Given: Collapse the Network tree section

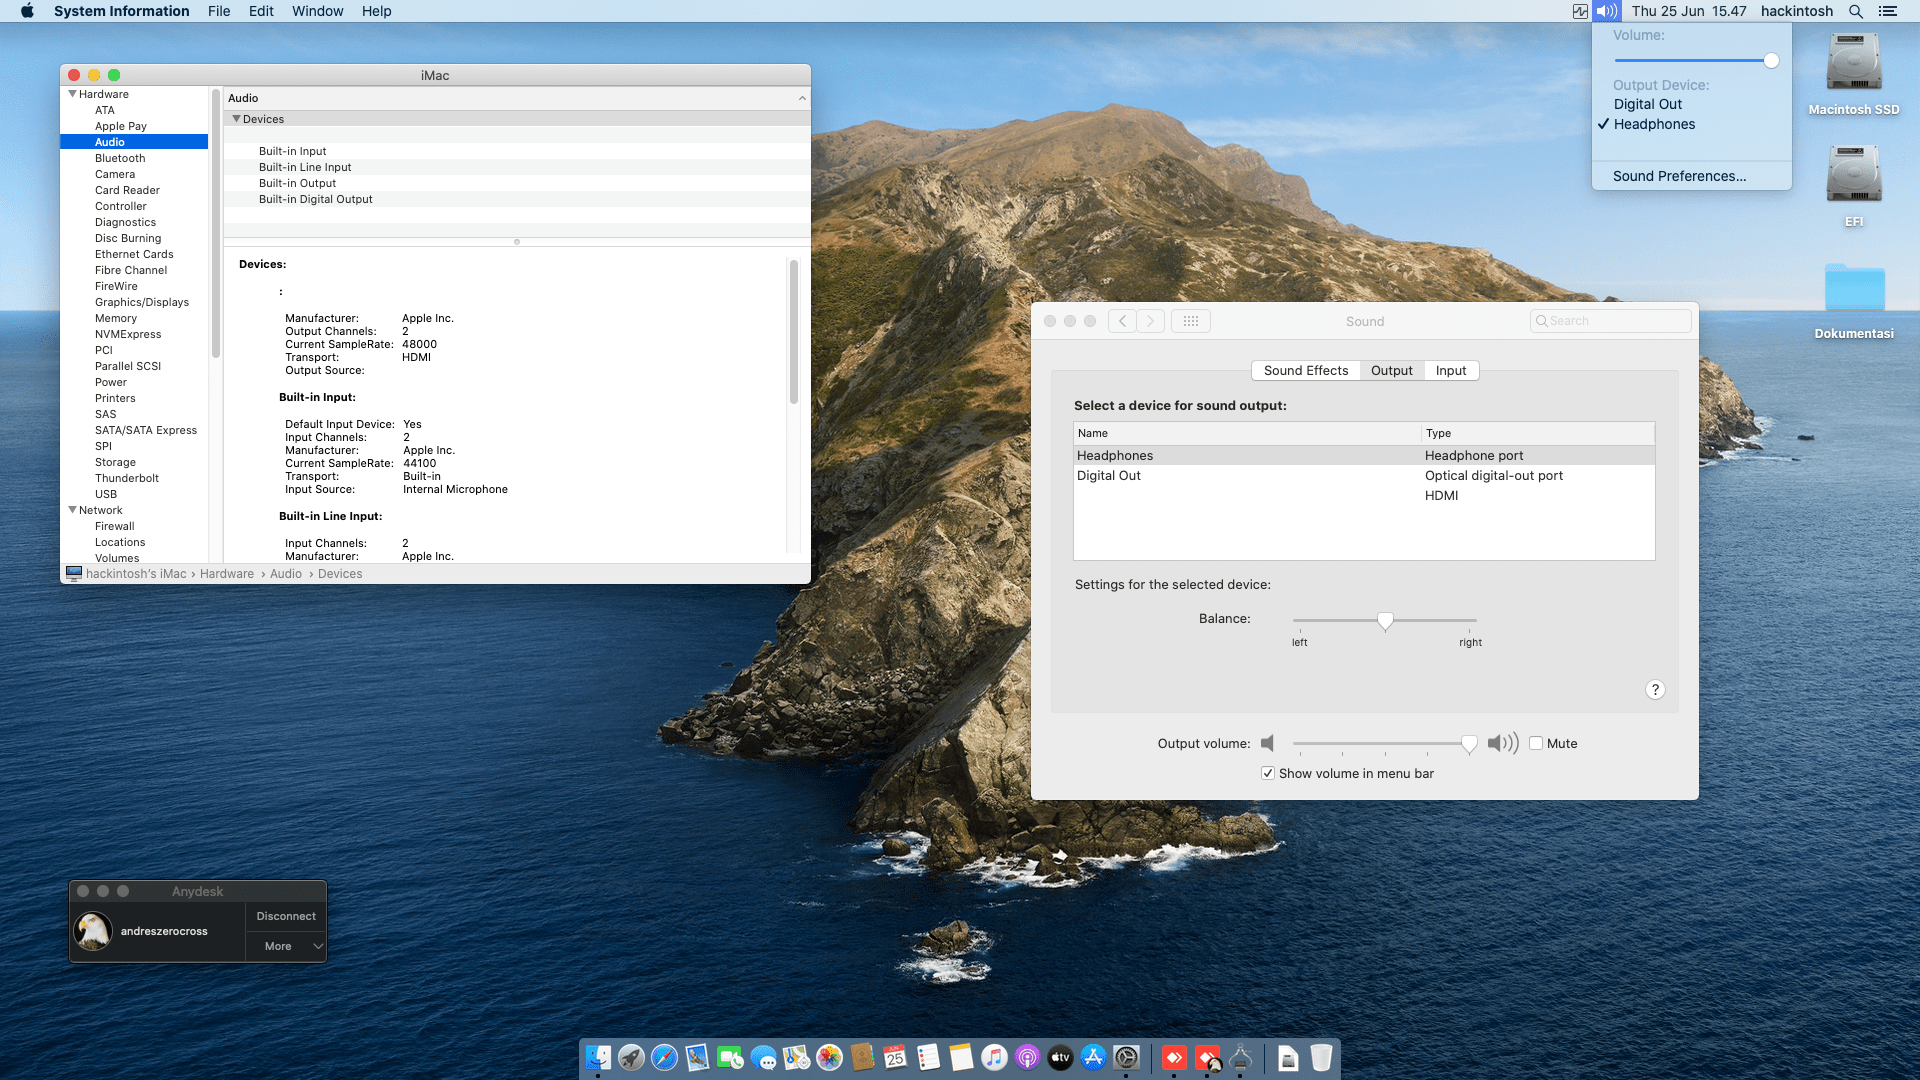Looking at the screenshot, I should click(72, 510).
